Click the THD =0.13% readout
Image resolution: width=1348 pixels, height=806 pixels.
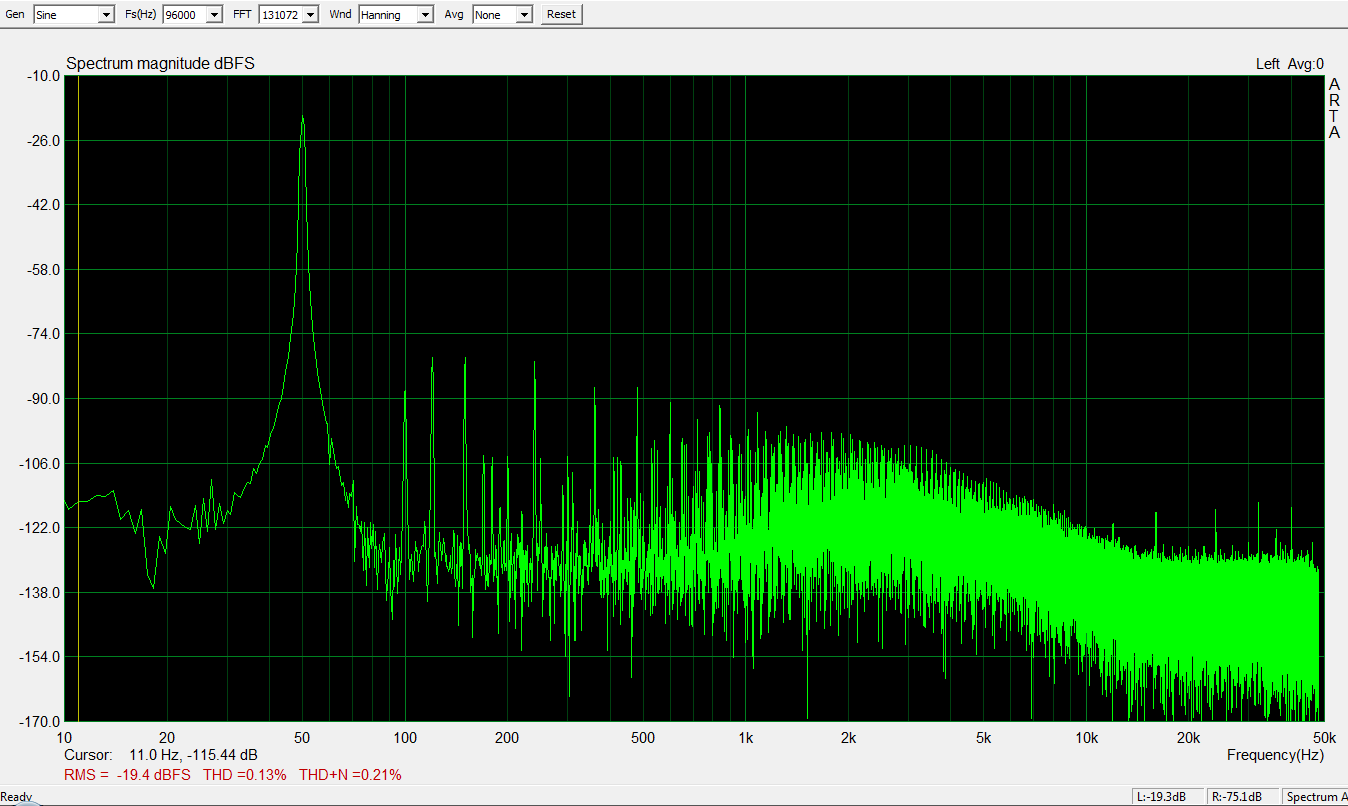coord(245,775)
